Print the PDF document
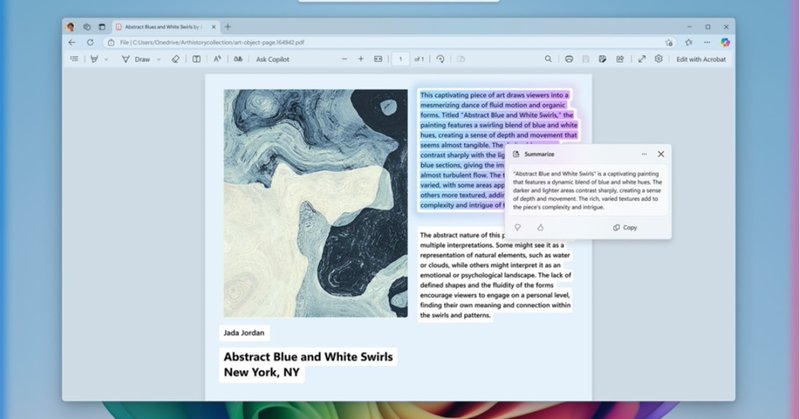The image size is (800, 419). (x=569, y=59)
